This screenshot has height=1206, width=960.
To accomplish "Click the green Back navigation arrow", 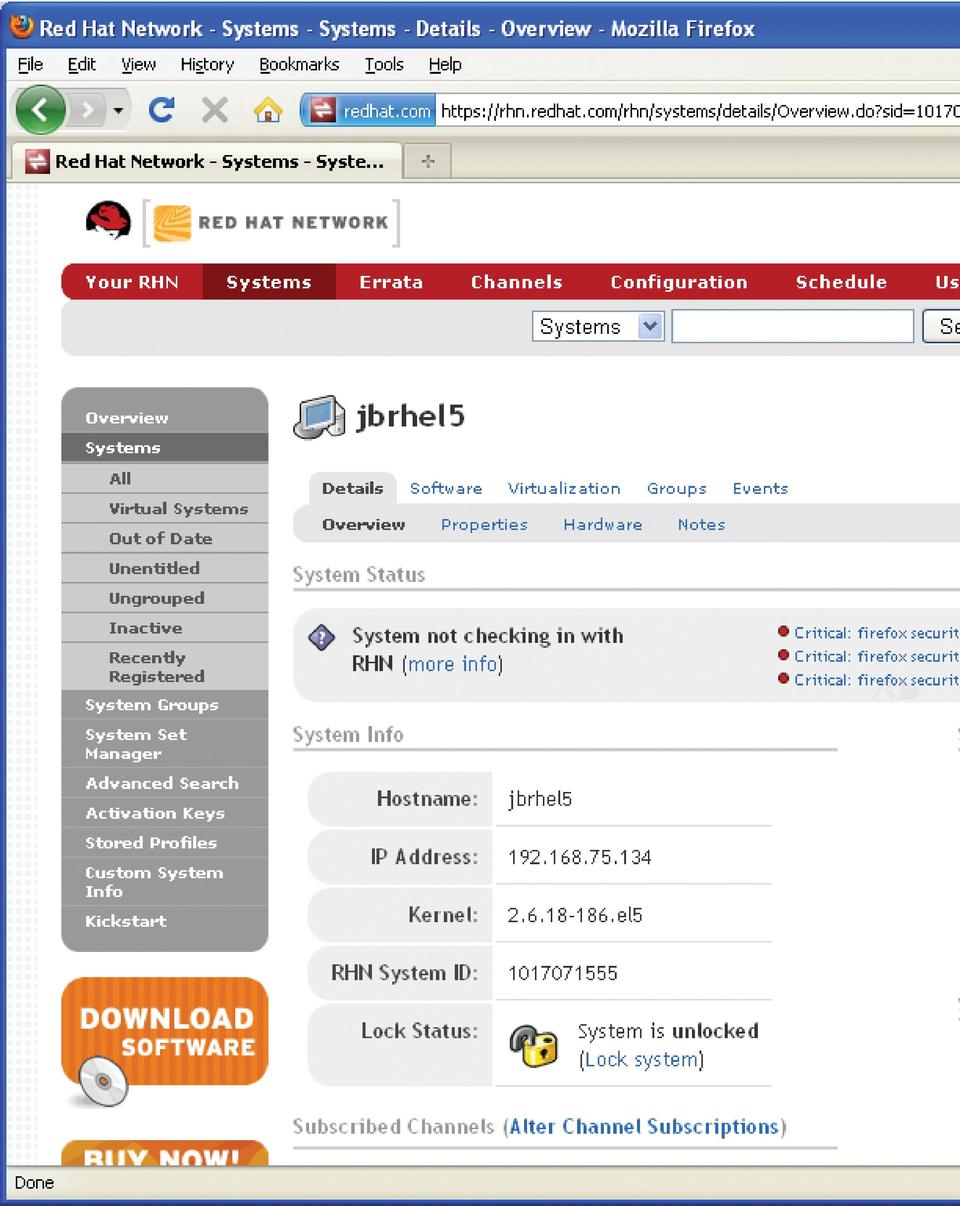I will tap(40, 110).
